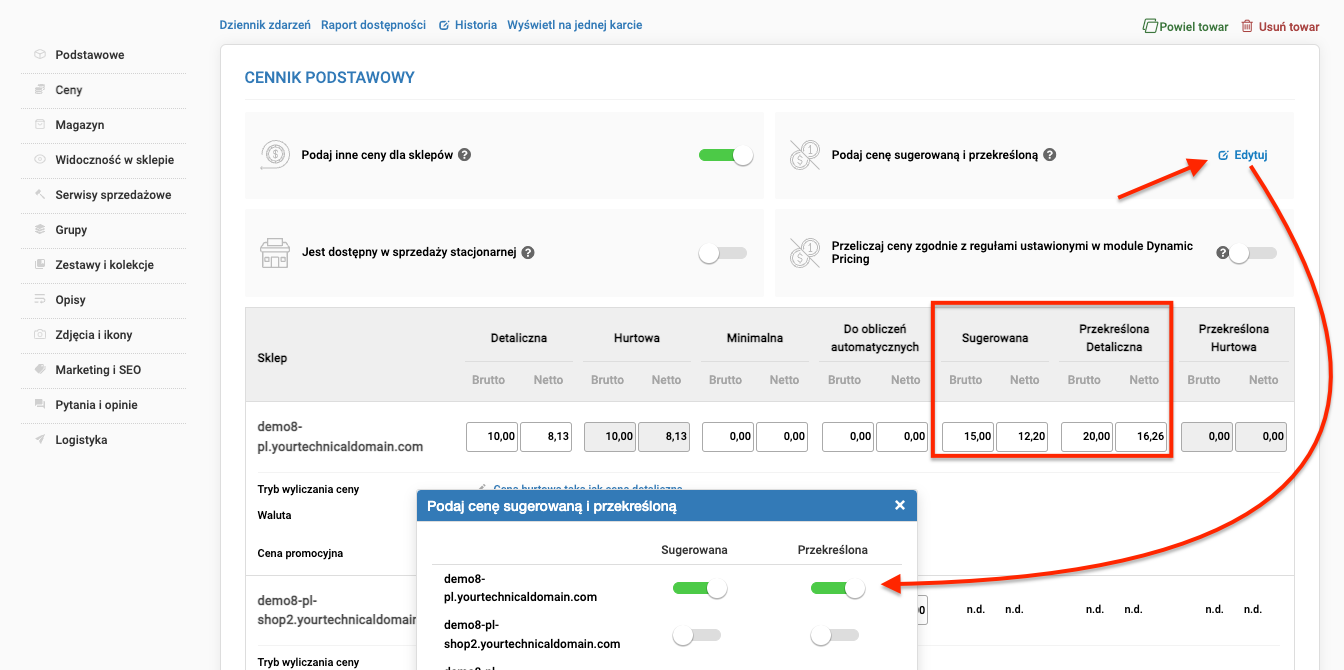This screenshot has width=1344, height=670.
Task: Click Do obliczeń automatycznych Netto field
Action: click(903, 437)
